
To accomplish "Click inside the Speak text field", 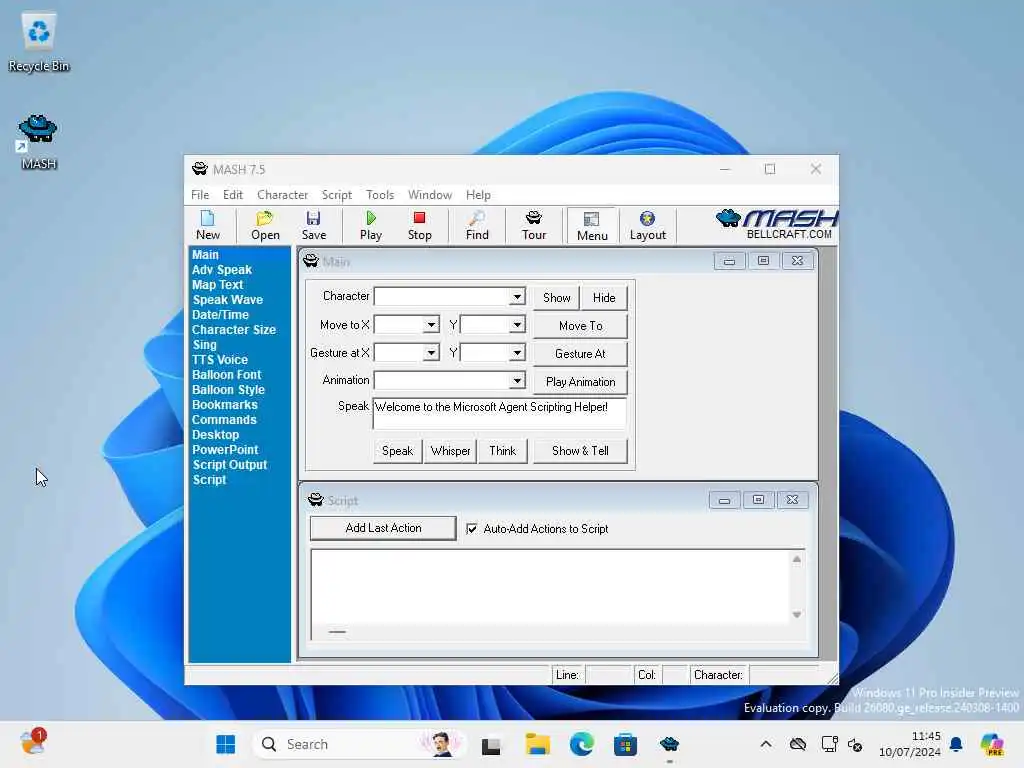I will click(500, 413).
